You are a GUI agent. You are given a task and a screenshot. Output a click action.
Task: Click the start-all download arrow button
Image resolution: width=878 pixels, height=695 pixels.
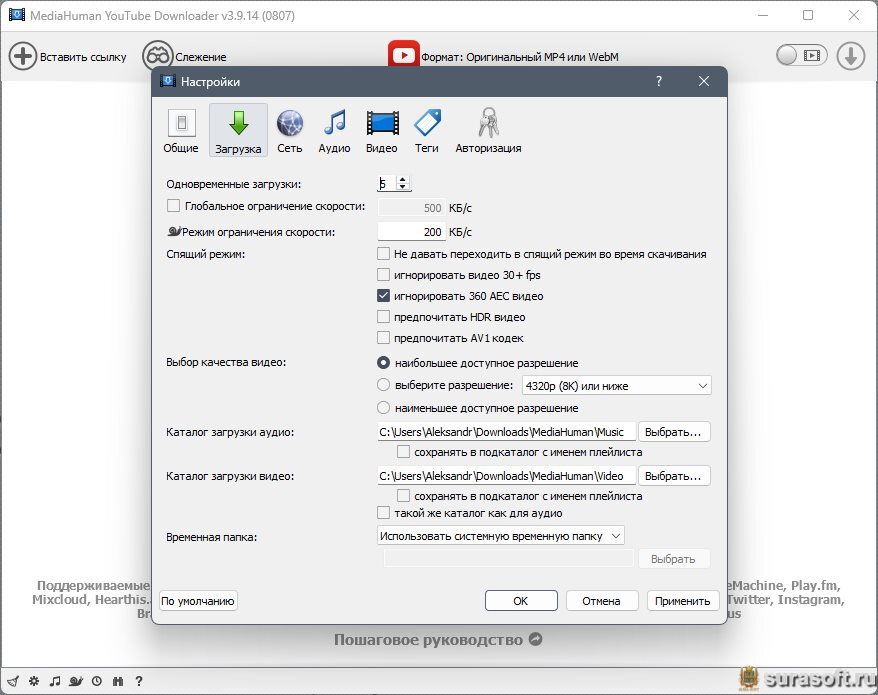click(x=851, y=56)
